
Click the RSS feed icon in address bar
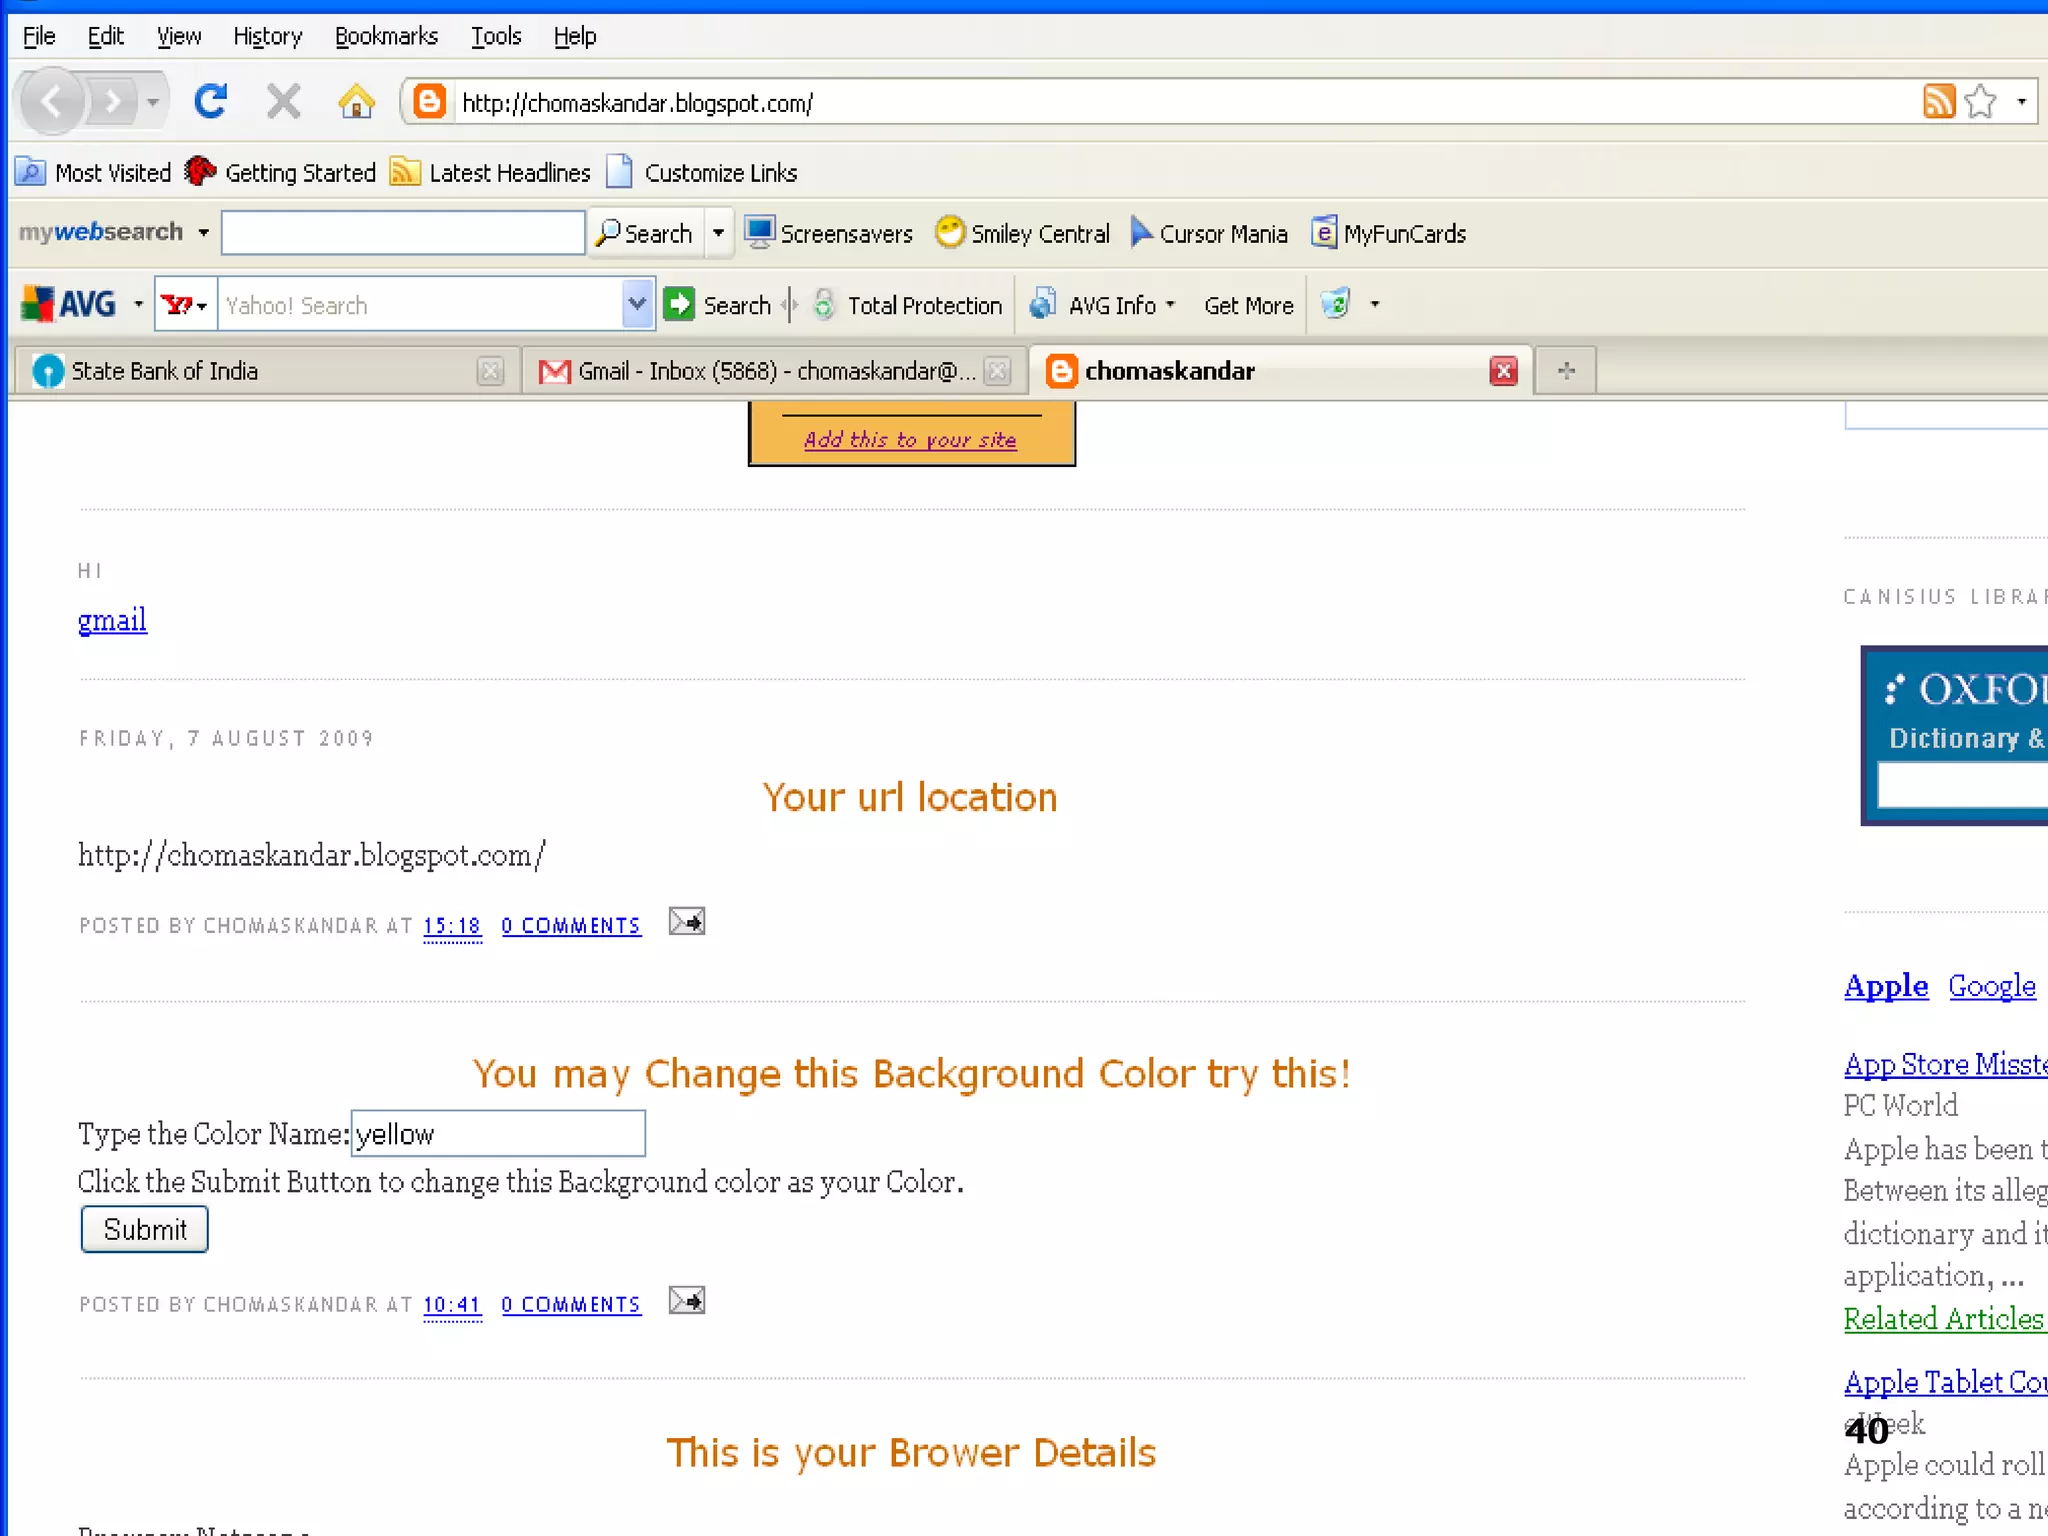coord(1938,102)
